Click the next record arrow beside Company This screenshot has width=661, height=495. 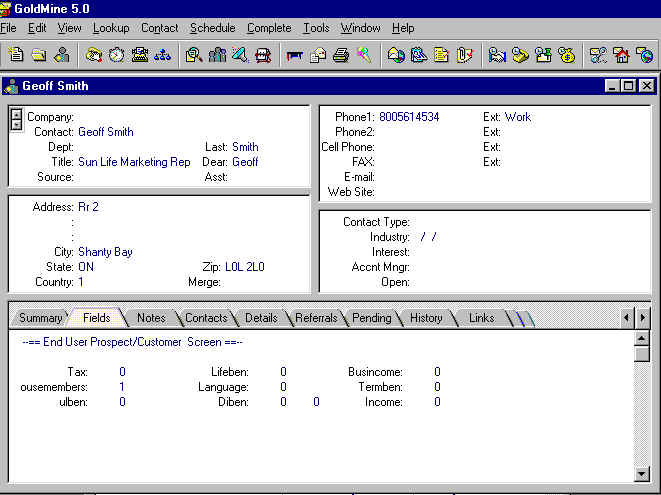point(16,125)
